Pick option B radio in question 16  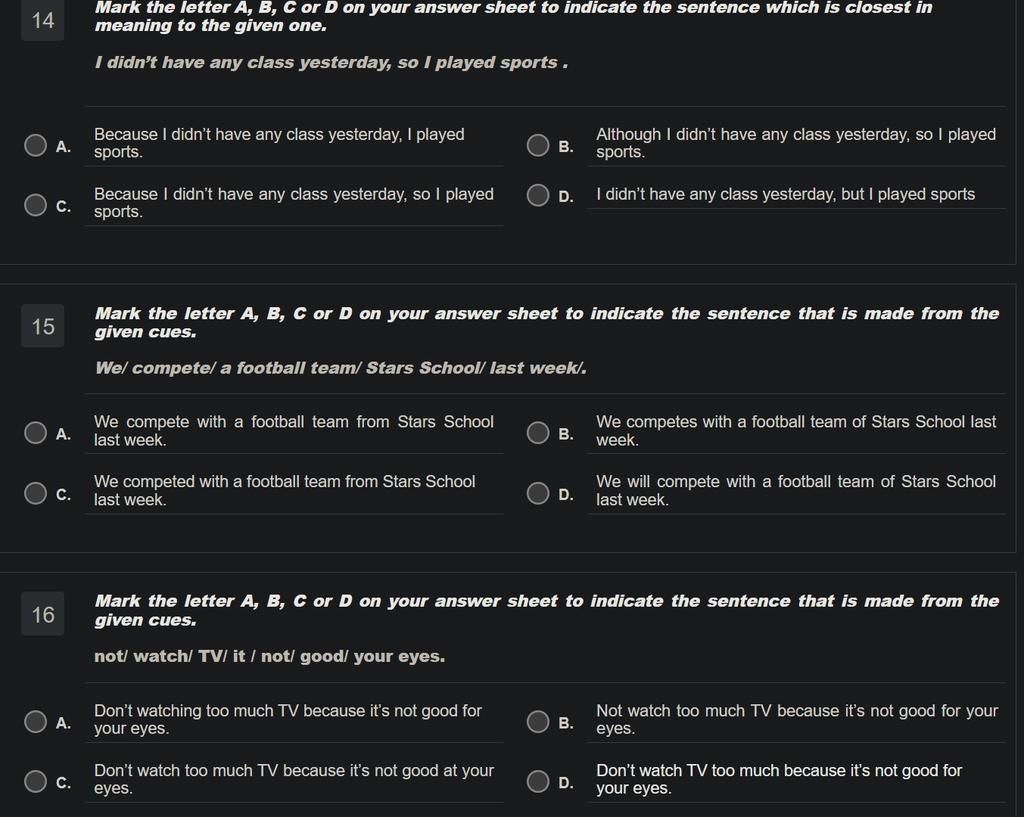(x=538, y=722)
